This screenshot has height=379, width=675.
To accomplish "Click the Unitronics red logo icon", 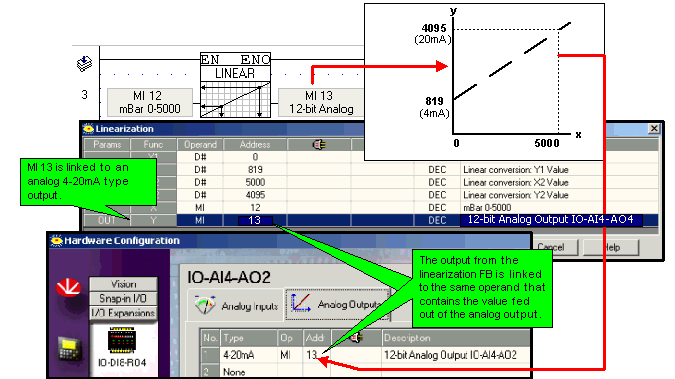I will click(x=68, y=288).
